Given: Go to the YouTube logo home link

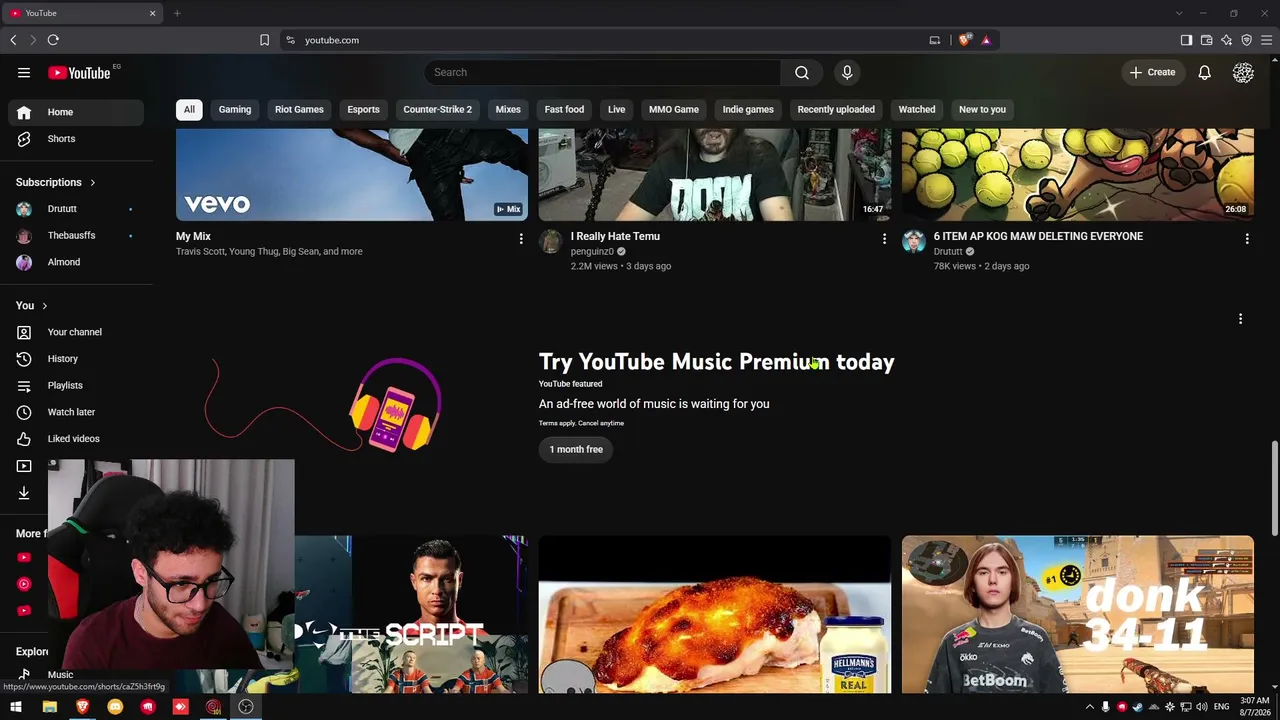Looking at the screenshot, I should pos(79,72).
